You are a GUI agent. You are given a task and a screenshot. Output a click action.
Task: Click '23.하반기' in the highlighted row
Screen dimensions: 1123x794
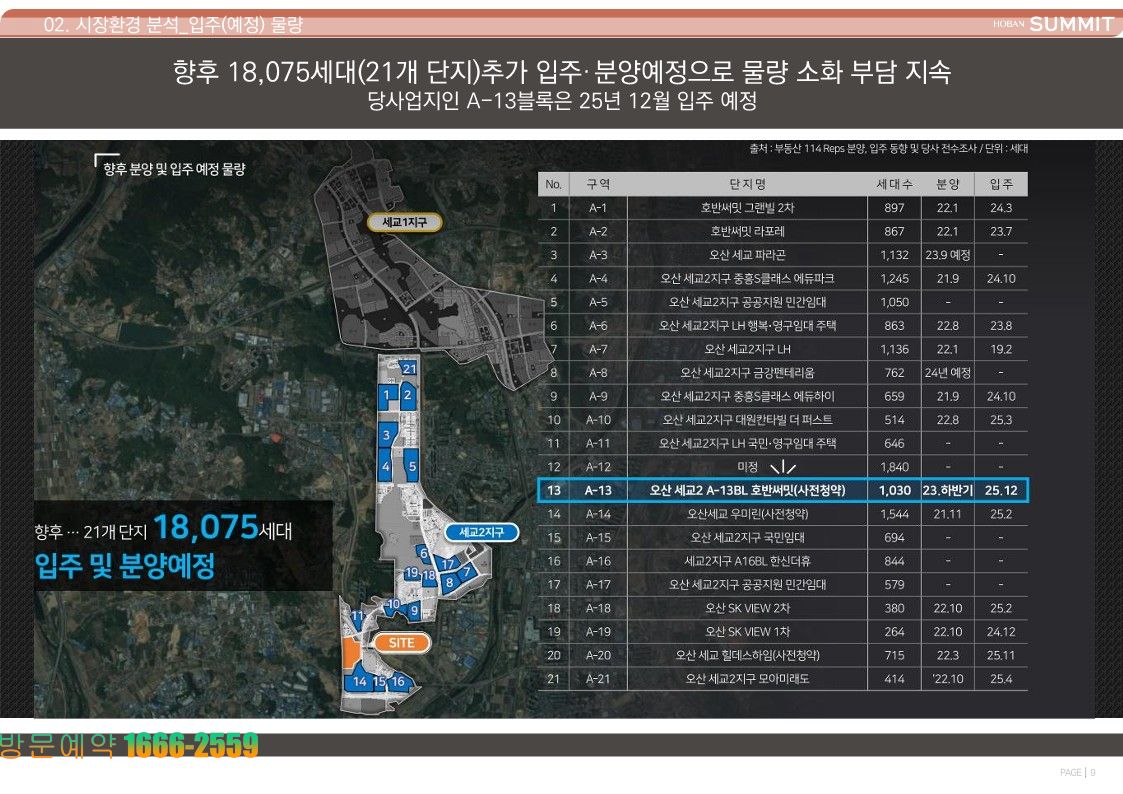tap(948, 490)
